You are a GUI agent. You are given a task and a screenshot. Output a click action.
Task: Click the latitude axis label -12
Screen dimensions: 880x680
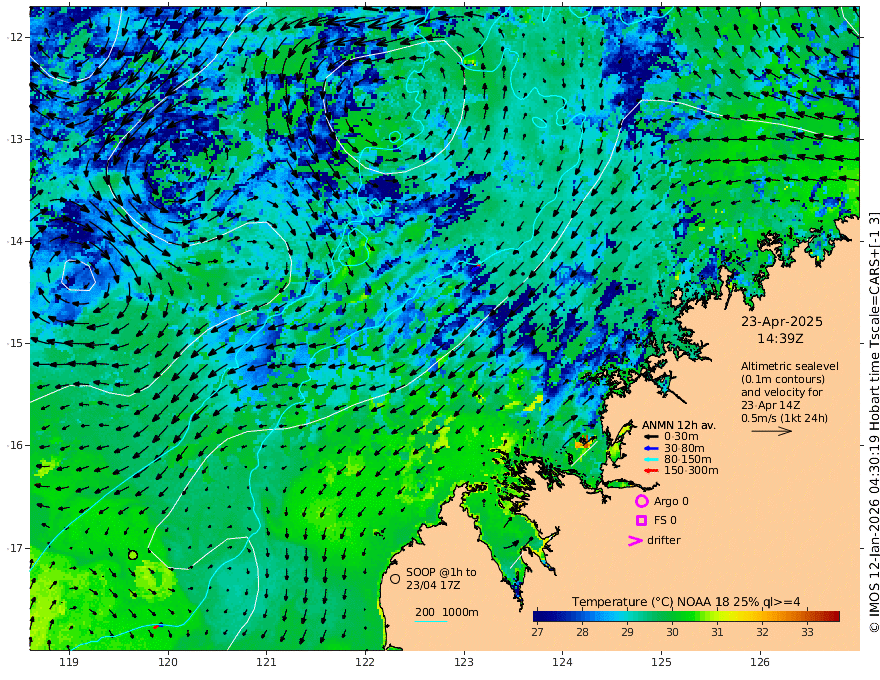pyautogui.click(x=15, y=37)
